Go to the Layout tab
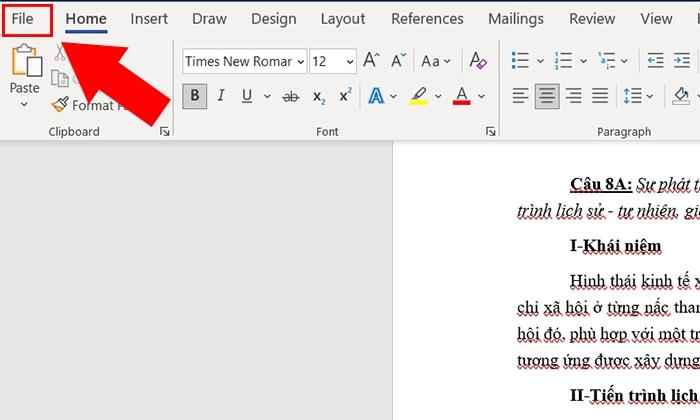Viewport: 700px width, 420px height. [x=343, y=19]
